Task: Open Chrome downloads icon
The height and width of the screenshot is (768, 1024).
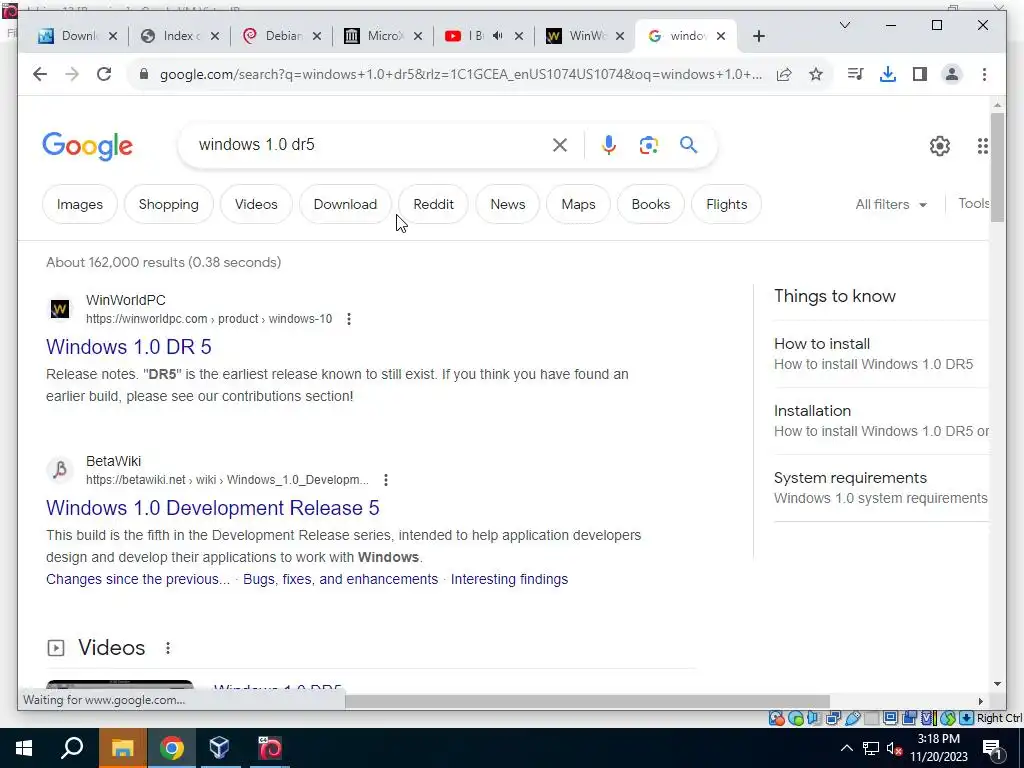Action: [x=888, y=74]
